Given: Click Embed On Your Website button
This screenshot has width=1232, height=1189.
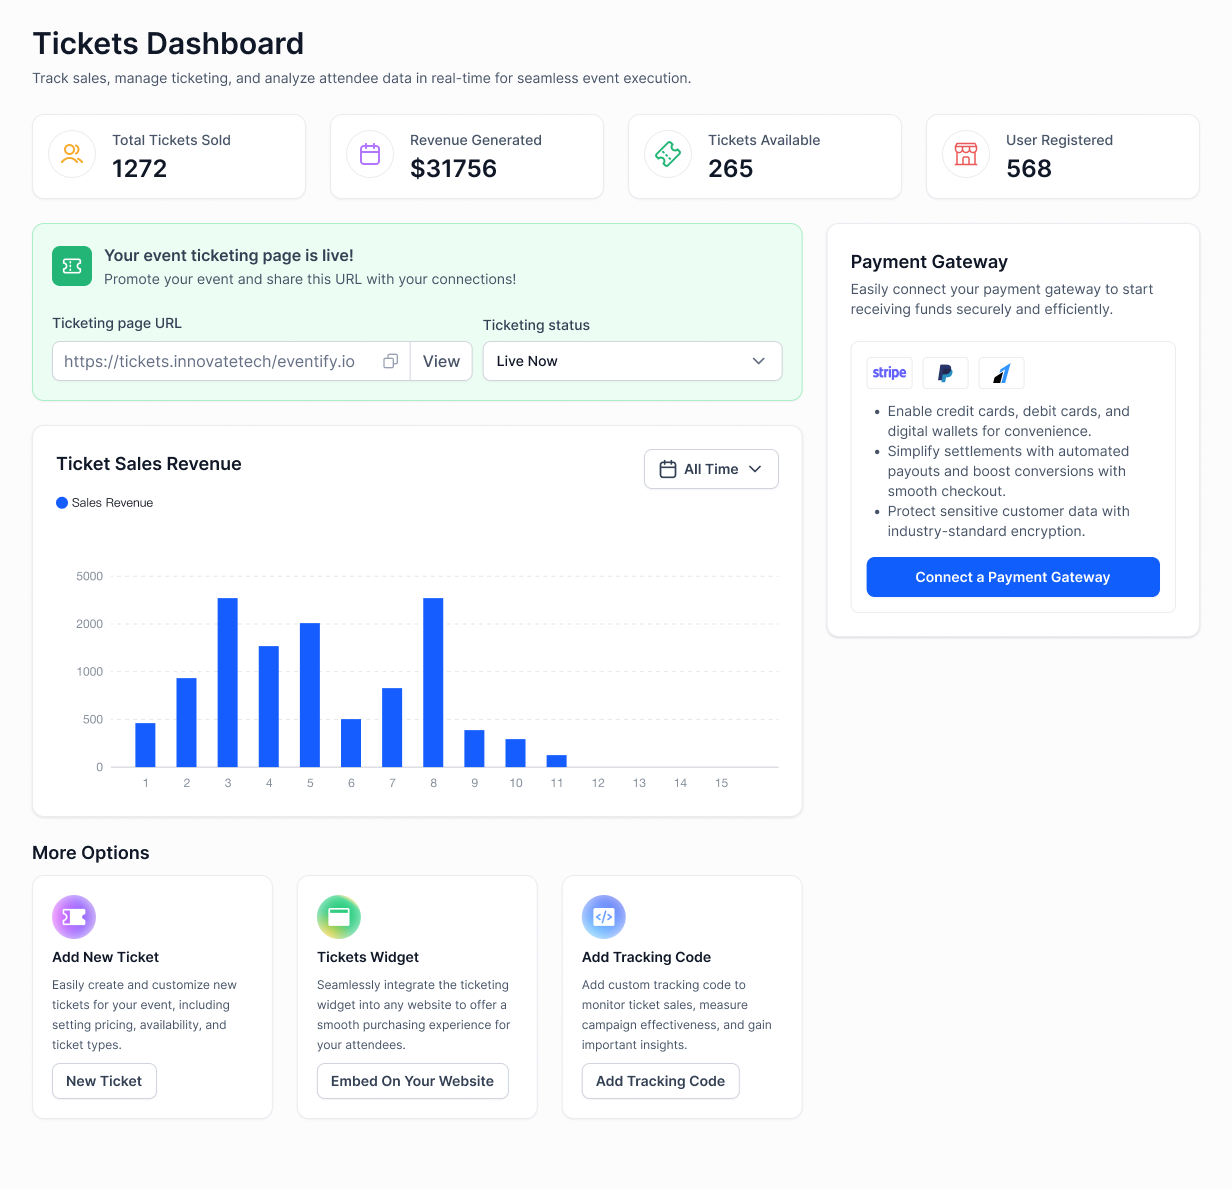Looking at the screenshot, I should coord(412,1081).
